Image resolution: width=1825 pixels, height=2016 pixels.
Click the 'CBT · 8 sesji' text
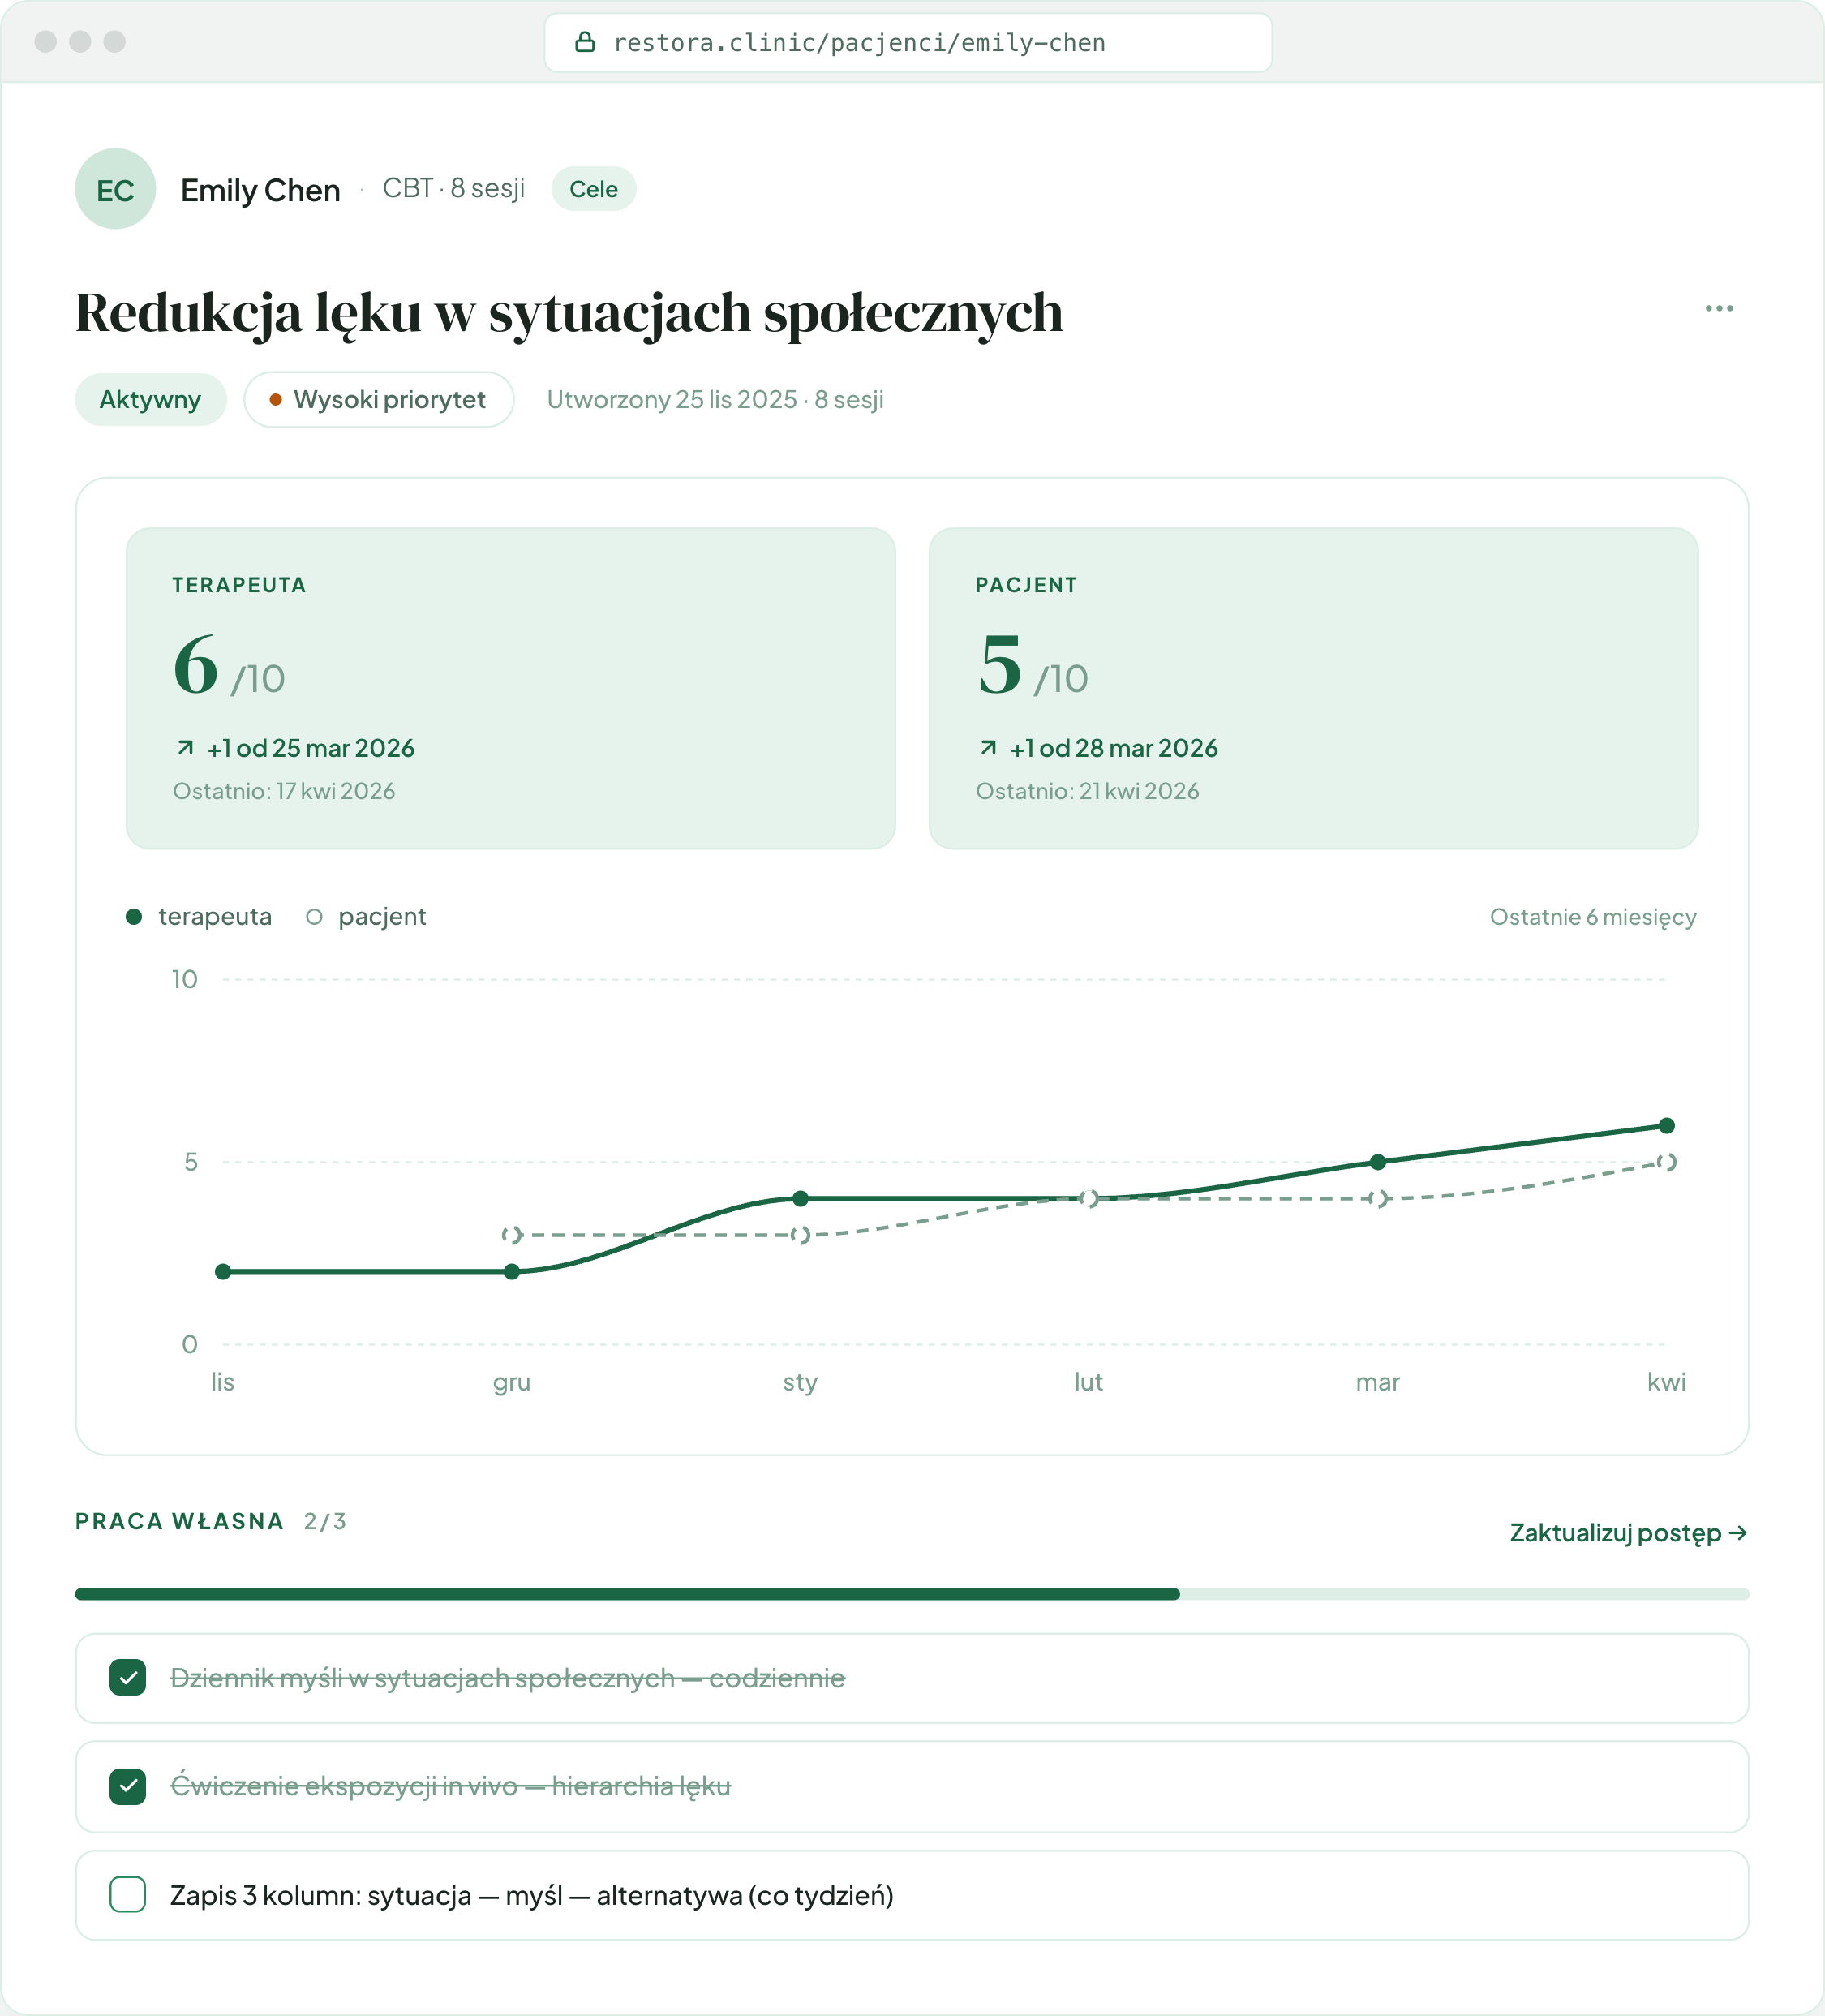(x=454, y=188)
